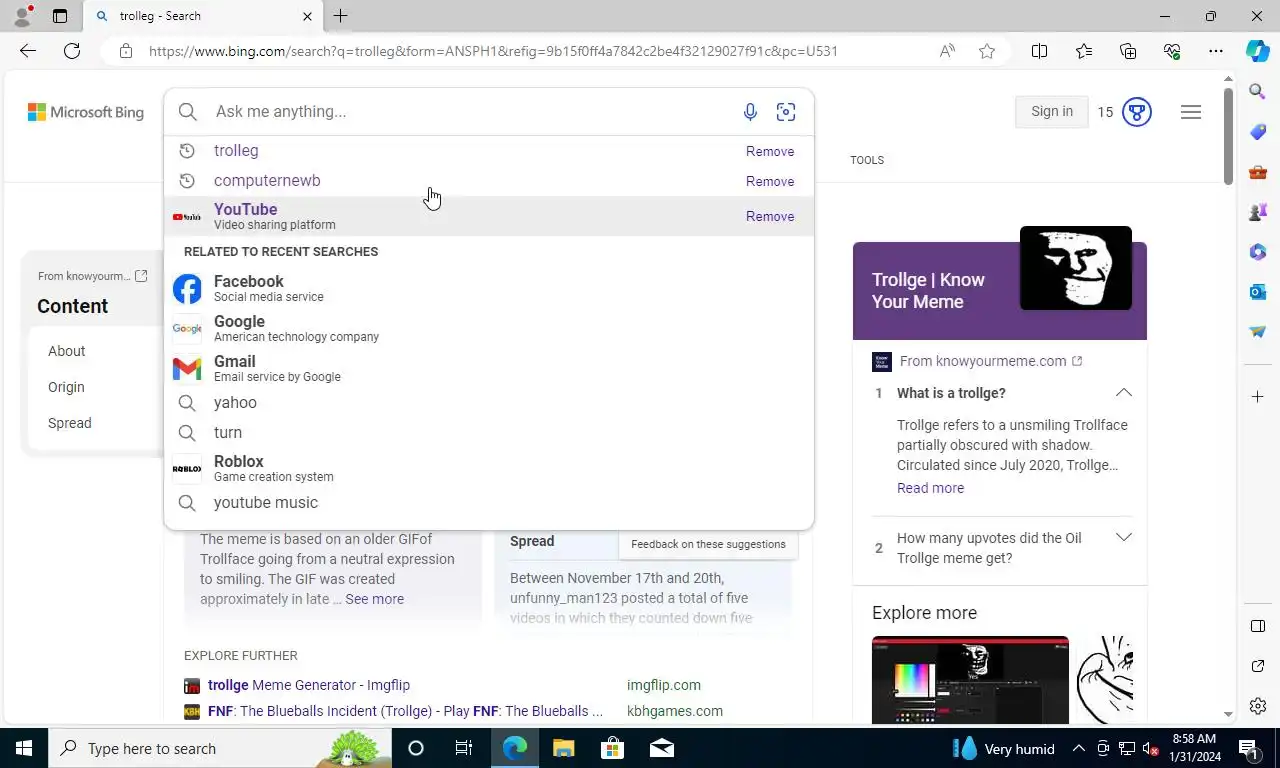Open sidebar Shopping tag icon
Image resolution: width=1280 pixels, height=768 pixels.
pyautogui.click(x=1258, y=132)
